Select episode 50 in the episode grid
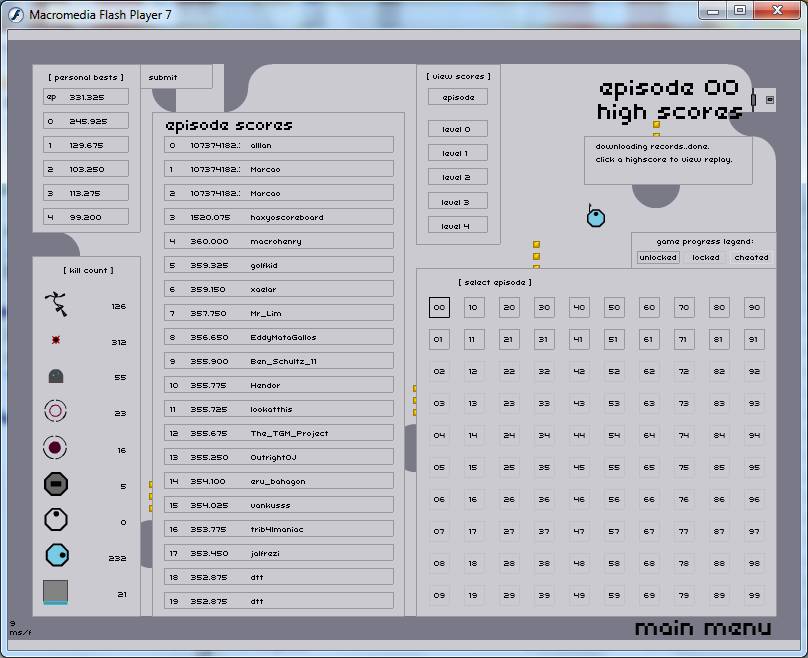 pos(614,308)
